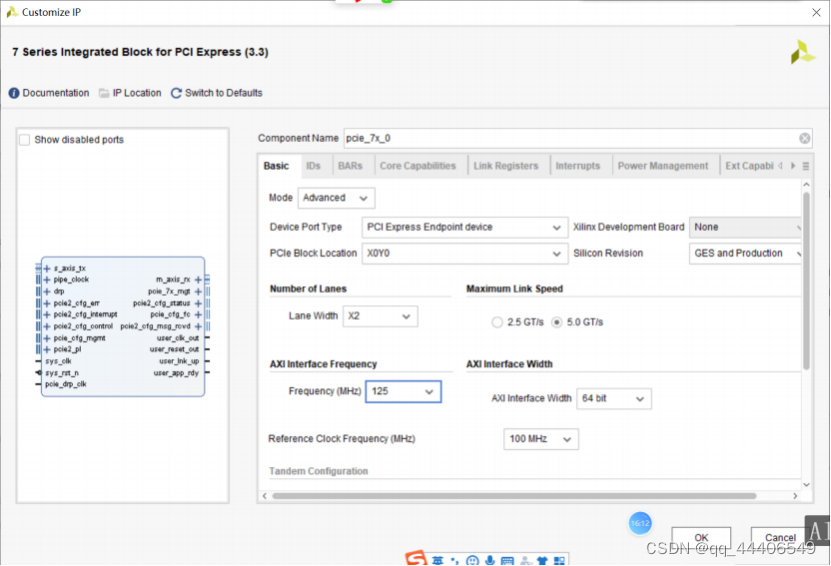Expand the drp interface plus icon
This screenshot has width=831, height=566.
(47, 291)
